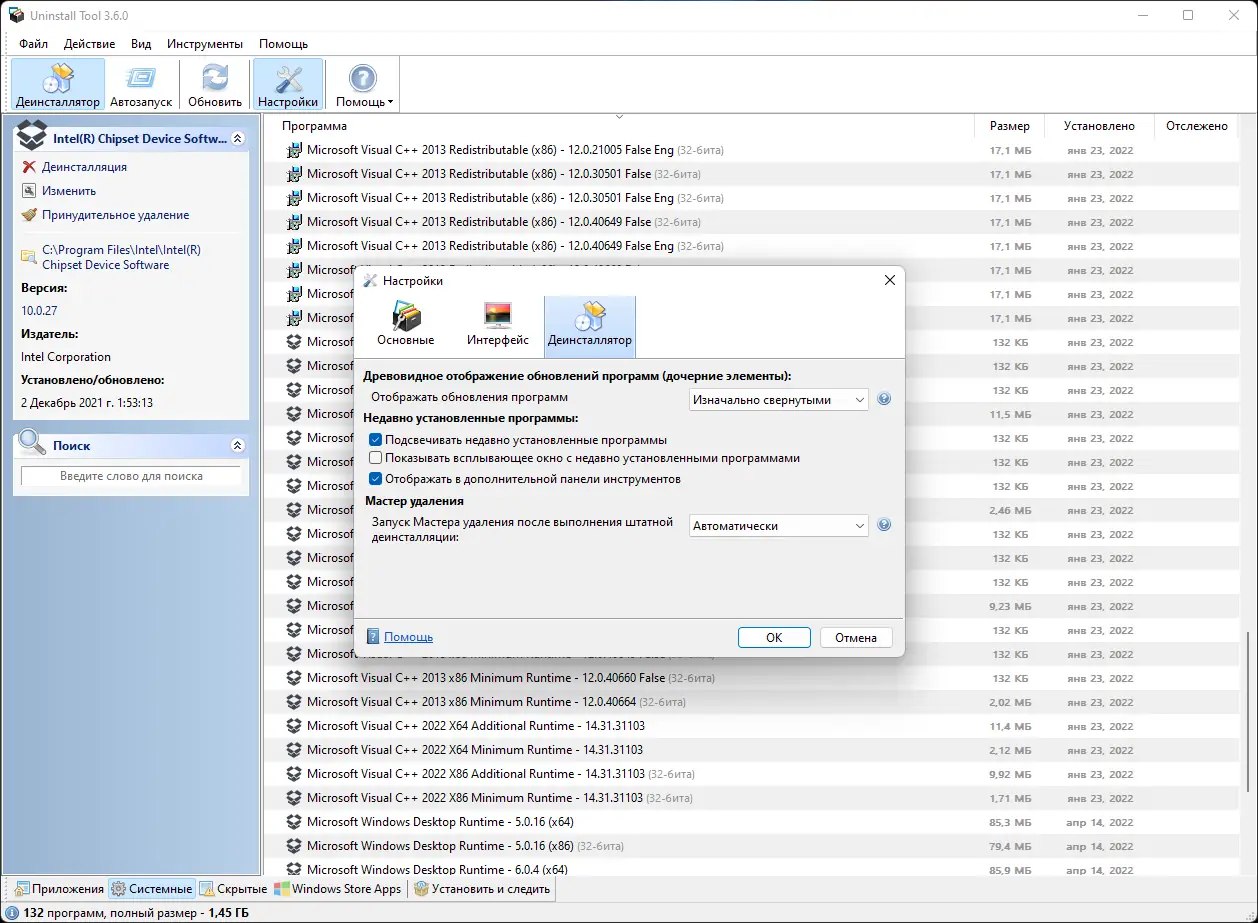This screenshot has height=923, width=1258.
Task: Switch to the Windows Store Apps tab
Action: (x=339, y=888)
